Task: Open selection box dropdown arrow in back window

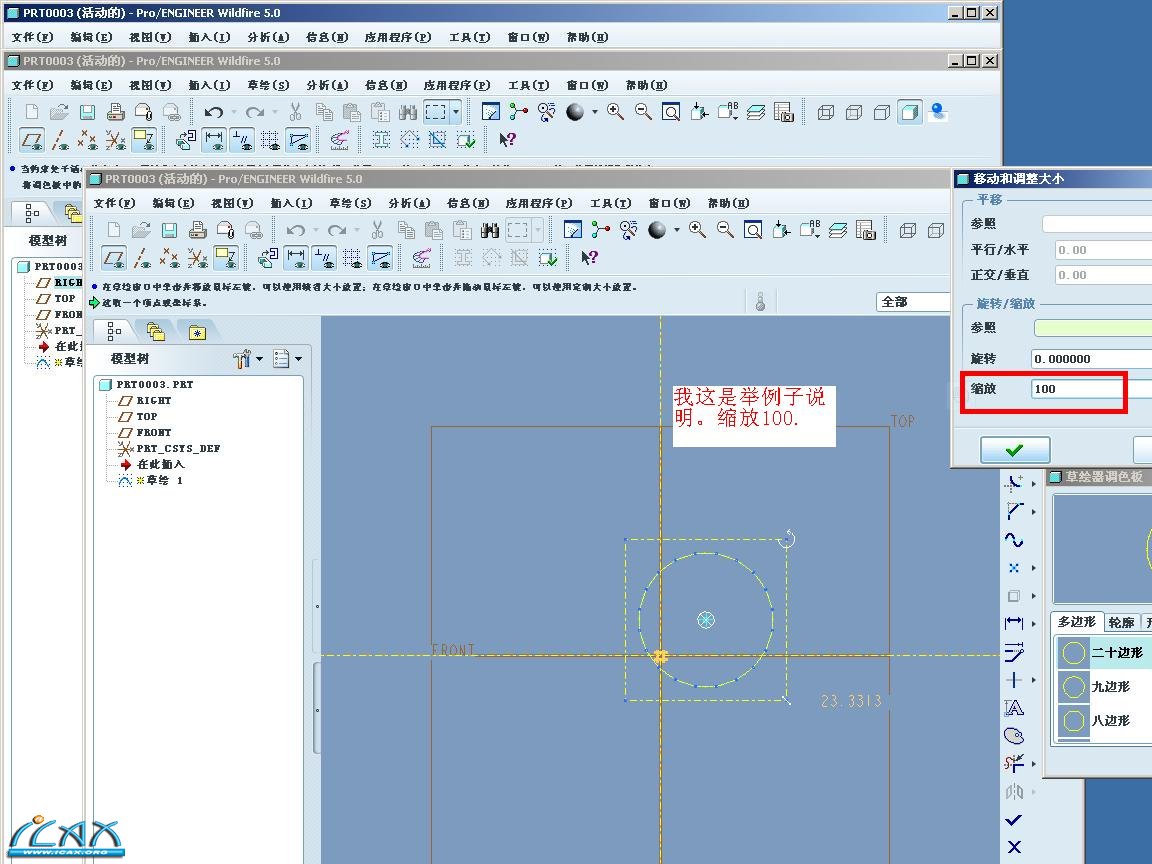Action: [x=456, y=112]
